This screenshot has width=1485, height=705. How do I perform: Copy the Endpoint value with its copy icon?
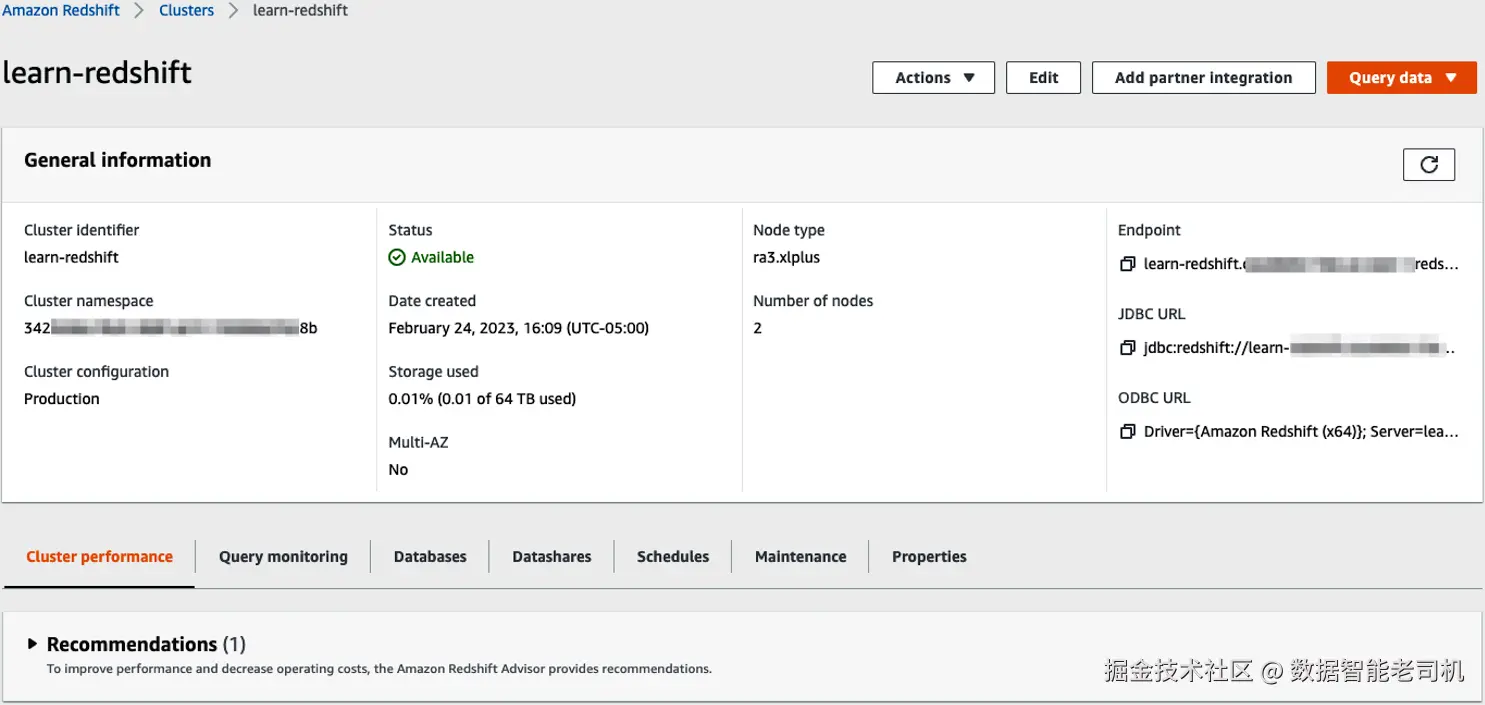click(x=1128, y=264)
